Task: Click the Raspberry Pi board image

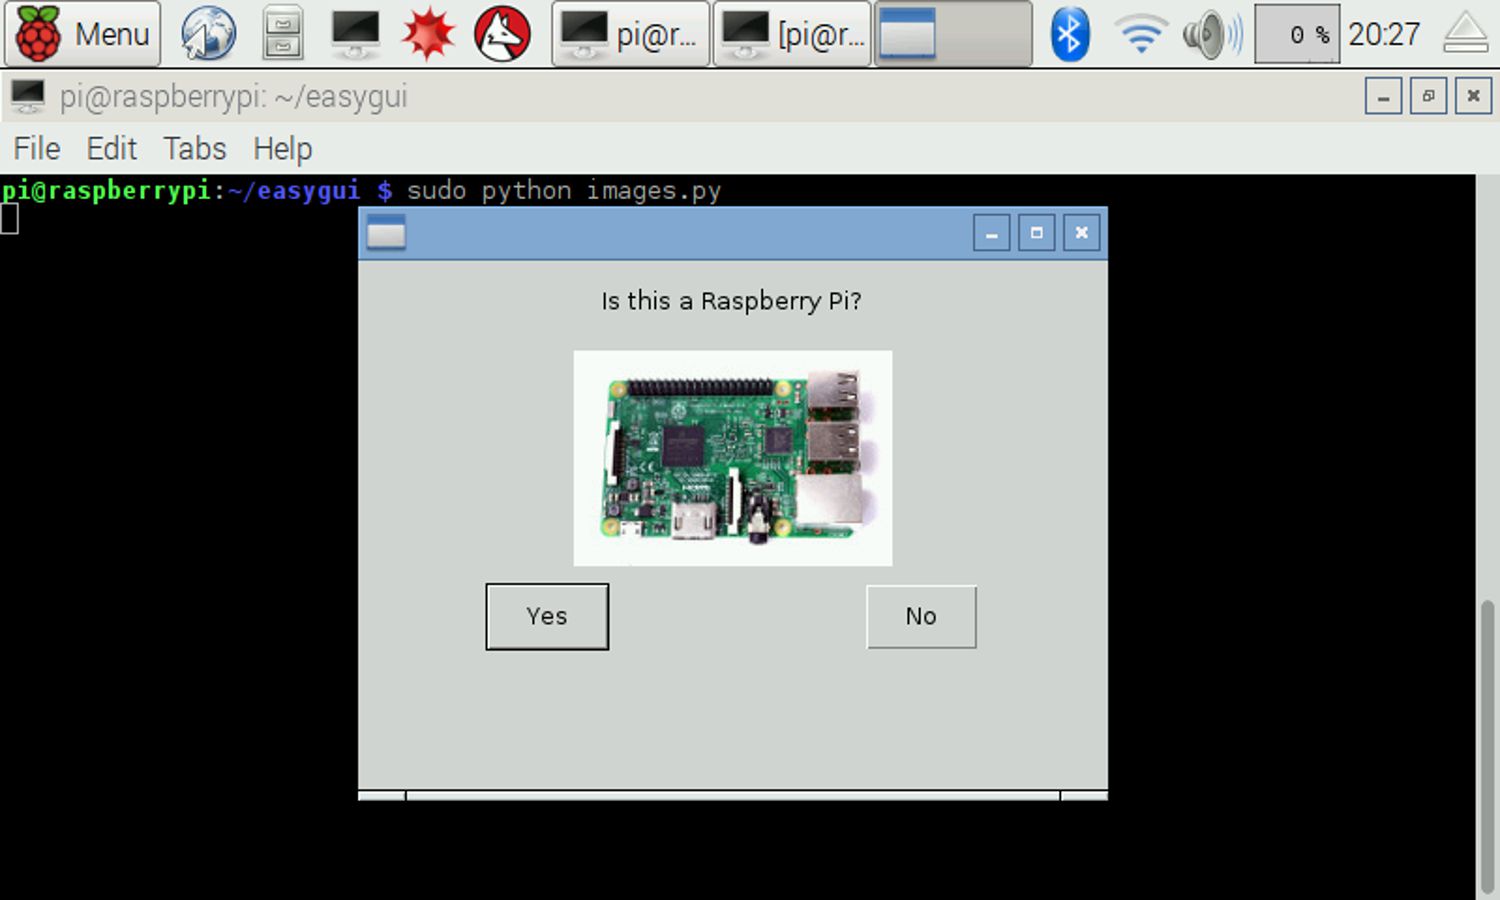Action: (x=733, y=458)
